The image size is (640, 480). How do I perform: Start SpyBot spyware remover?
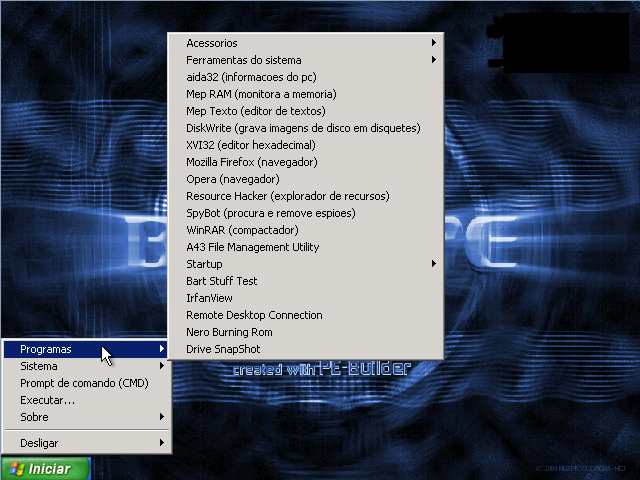coord(305,213)
